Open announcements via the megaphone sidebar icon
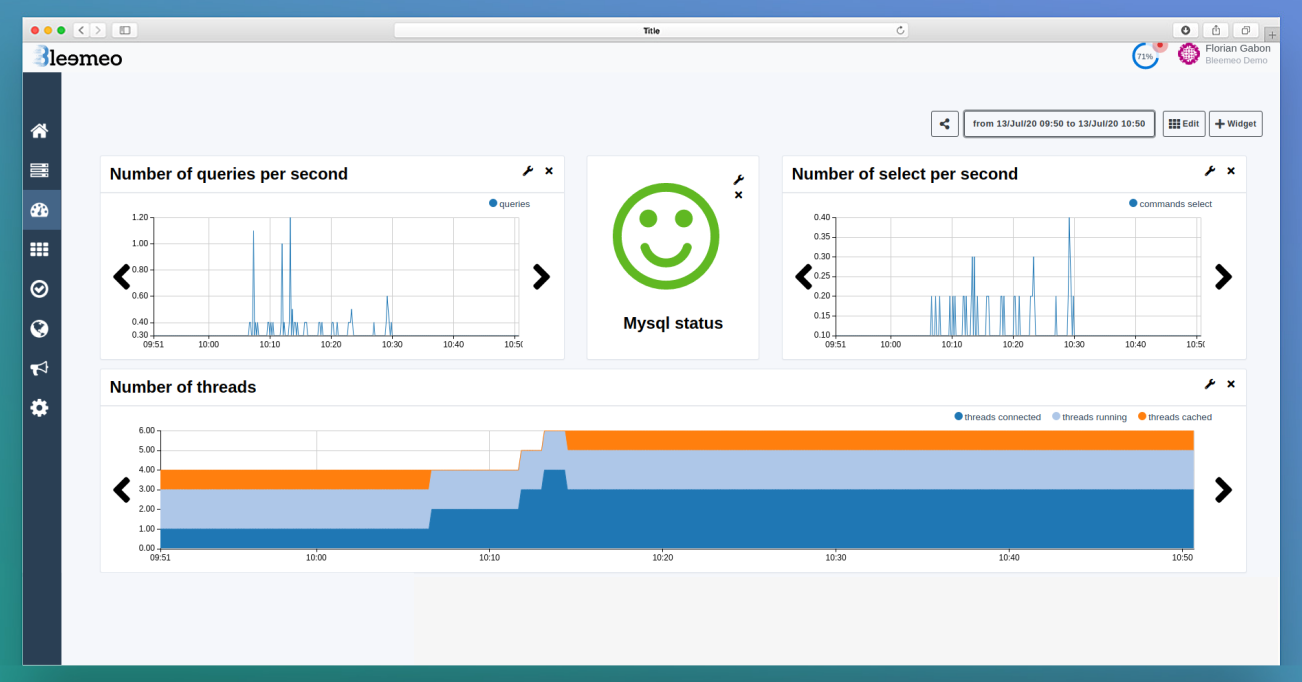 point(40,368)
